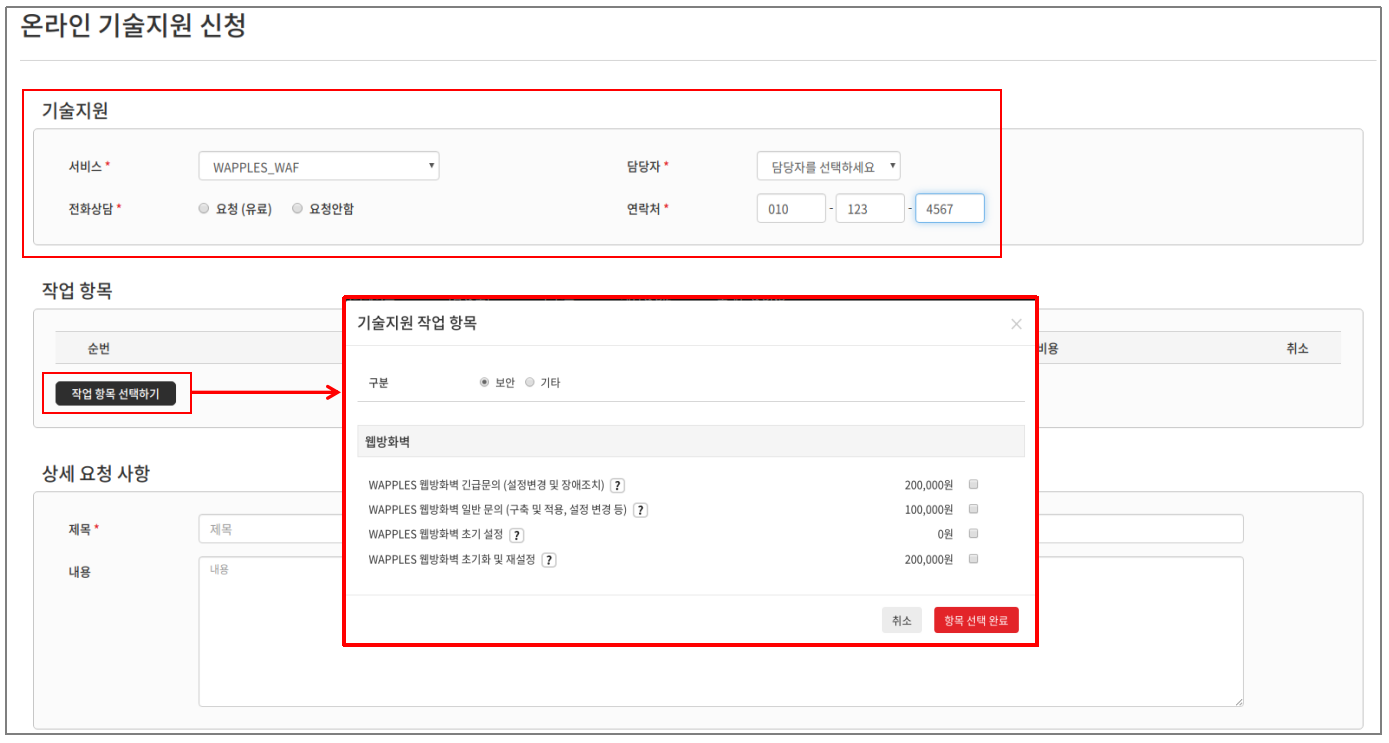
Task: Open help icon for WAPPLES 웹방화벽 긴급문의
Action: point(617,485)
